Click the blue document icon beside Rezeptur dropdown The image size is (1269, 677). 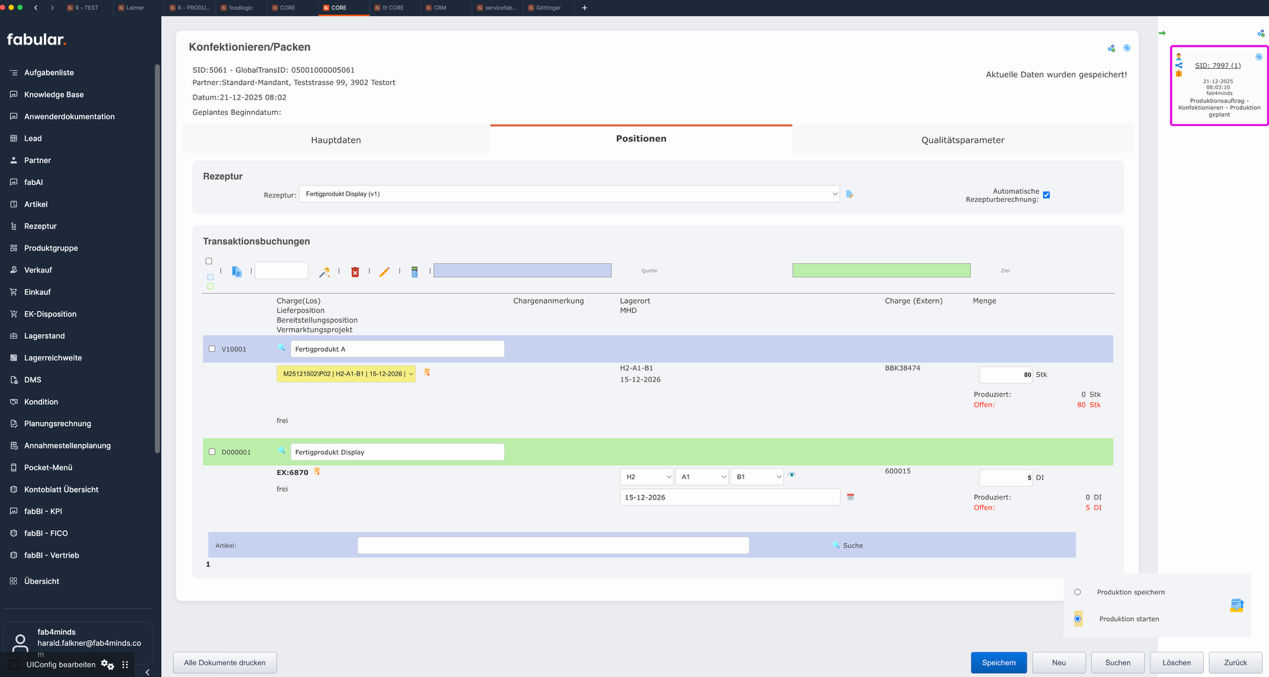coord(849,194)
